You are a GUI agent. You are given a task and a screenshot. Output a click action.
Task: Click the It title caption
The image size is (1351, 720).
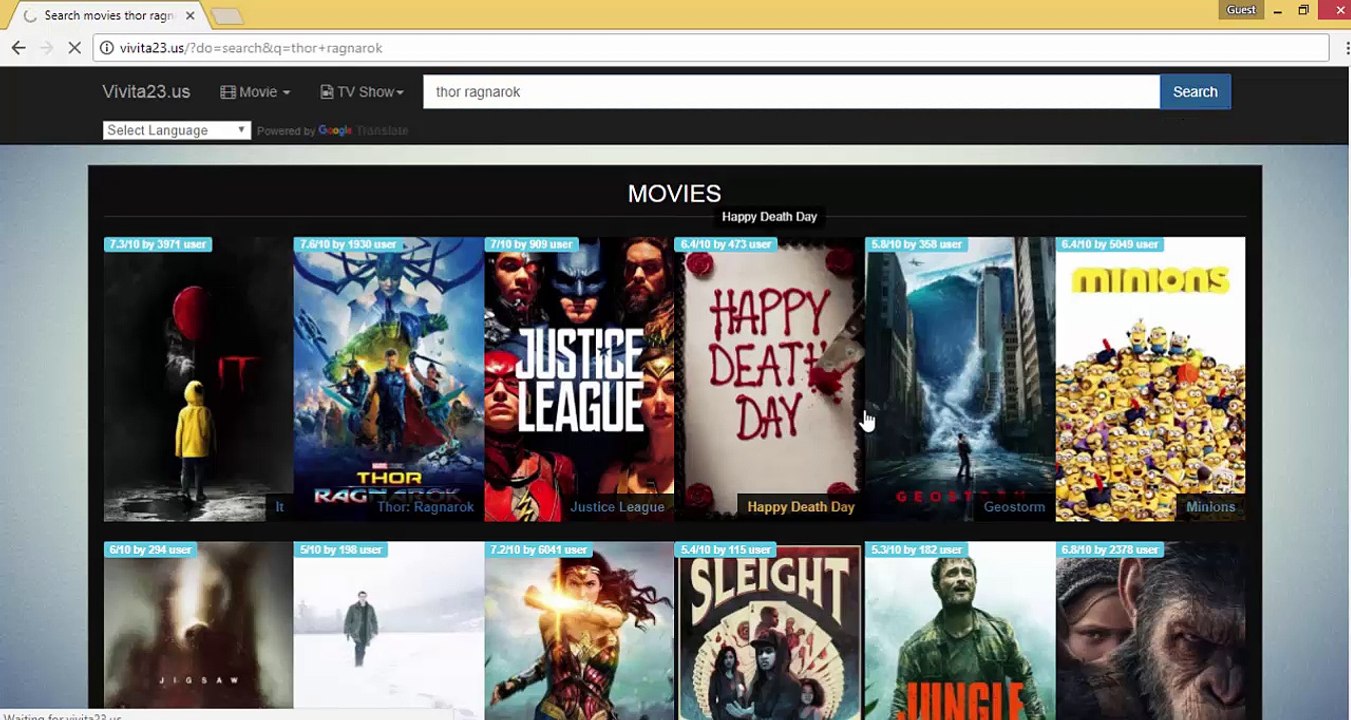(279, 507)
